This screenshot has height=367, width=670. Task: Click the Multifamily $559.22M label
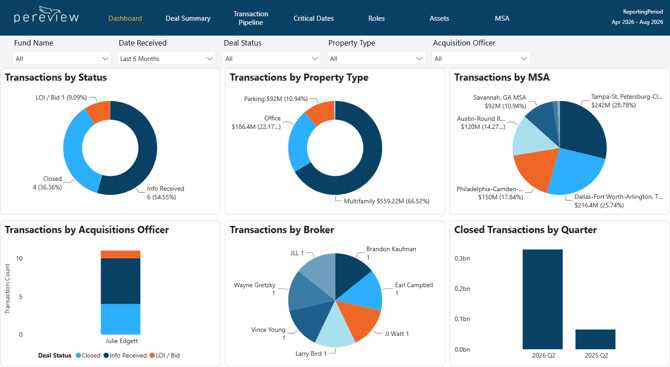coord(386,201)
